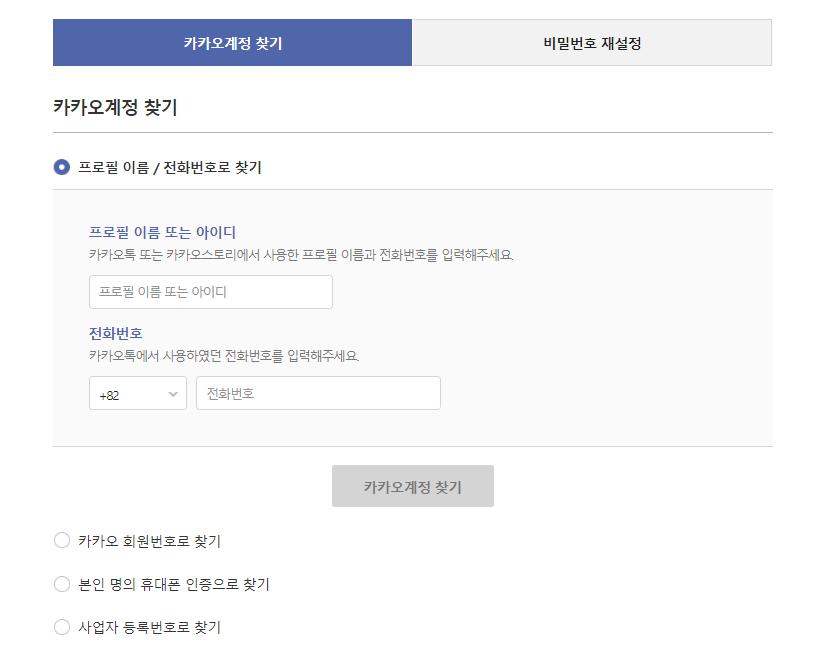
Task: Click the hint 카카오톡에서 사용하였던 전화번호를 입력해주세요
Action: [x=224, y=356]
